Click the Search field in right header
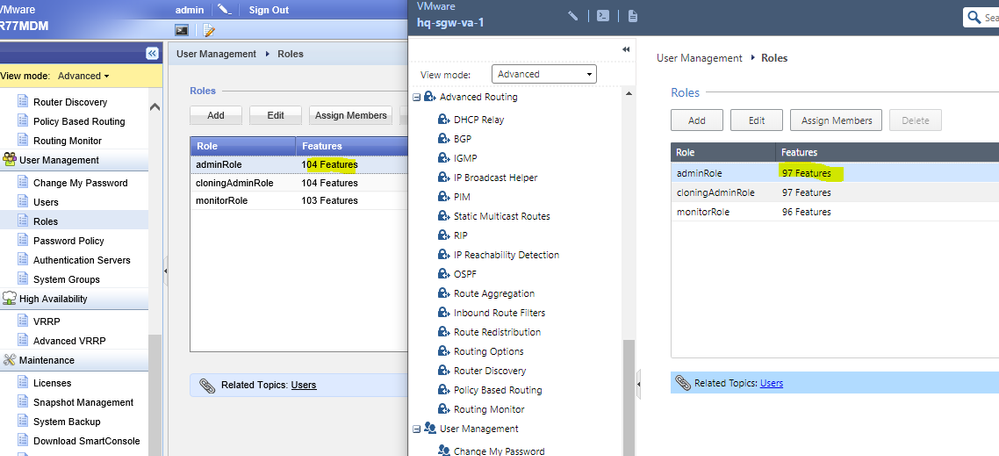Screen dimensions: 999x456 pos(985,17)
